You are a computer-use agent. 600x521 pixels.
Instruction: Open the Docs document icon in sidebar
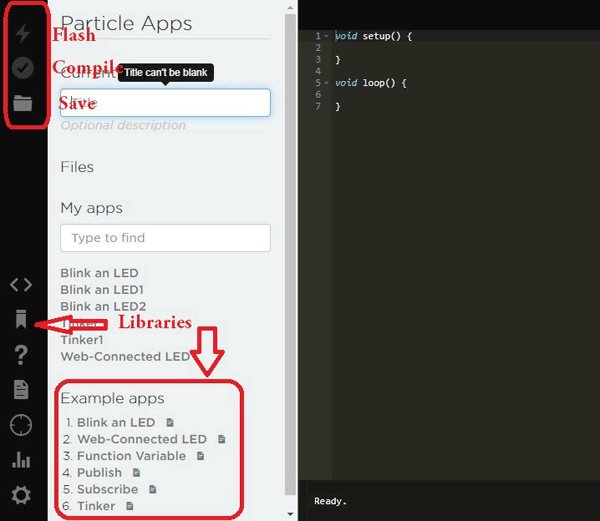point(21,390)
